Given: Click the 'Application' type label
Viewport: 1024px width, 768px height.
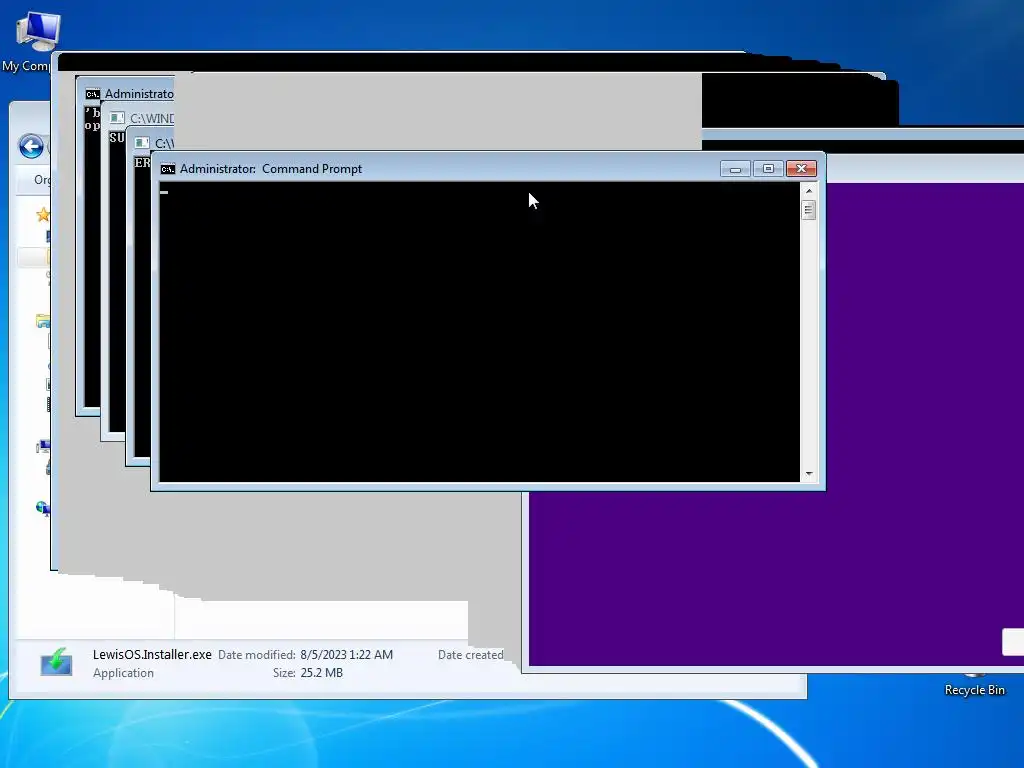Looking at the screenshot, I should point(123,673).
